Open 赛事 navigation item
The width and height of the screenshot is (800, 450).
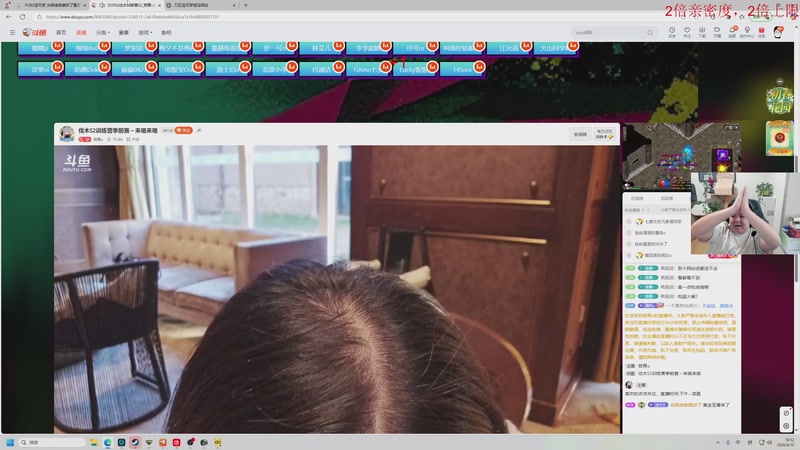tap(123, 32)
